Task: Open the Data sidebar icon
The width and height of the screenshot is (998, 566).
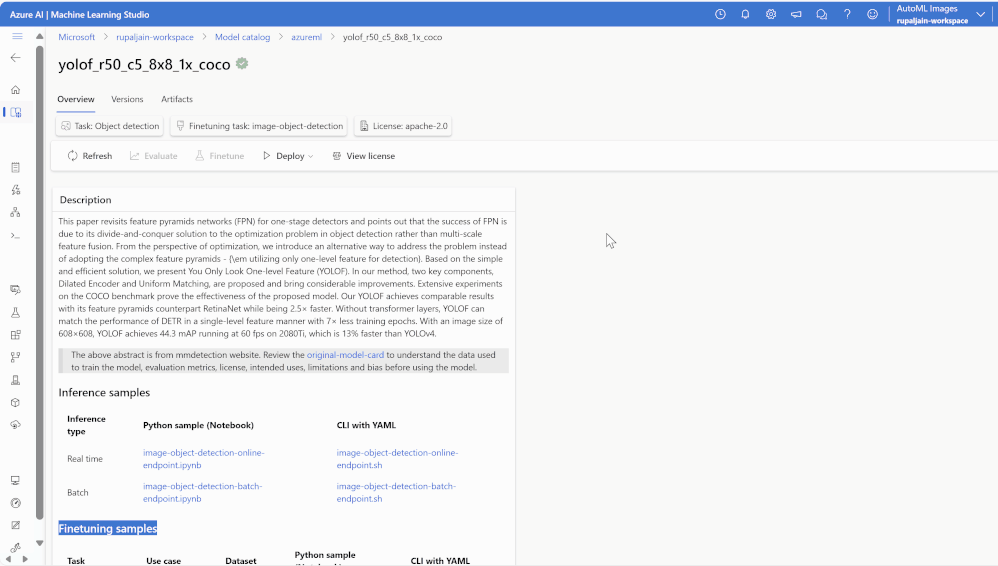Action: click(x=16, y=290)
